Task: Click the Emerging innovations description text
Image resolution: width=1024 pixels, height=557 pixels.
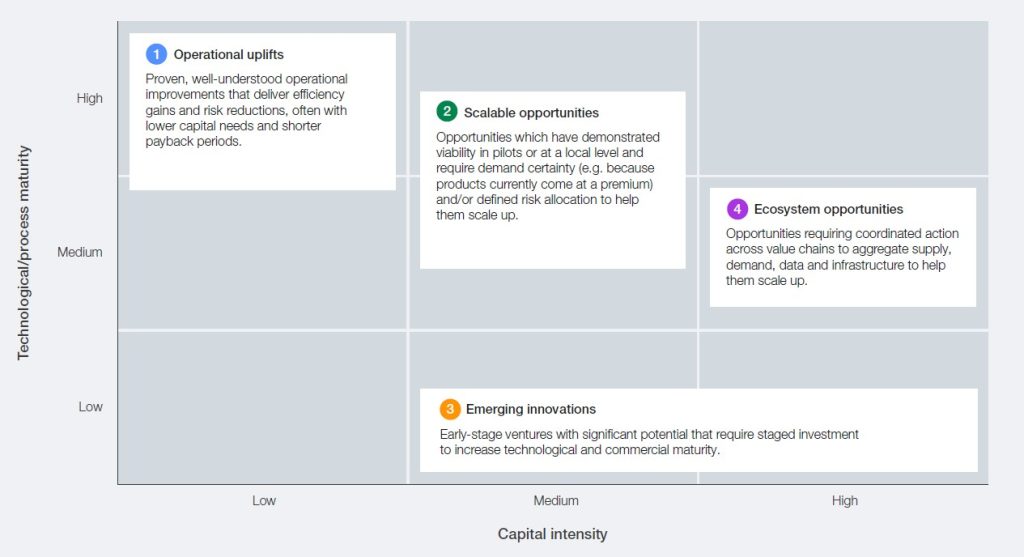Action: [648, 442]
